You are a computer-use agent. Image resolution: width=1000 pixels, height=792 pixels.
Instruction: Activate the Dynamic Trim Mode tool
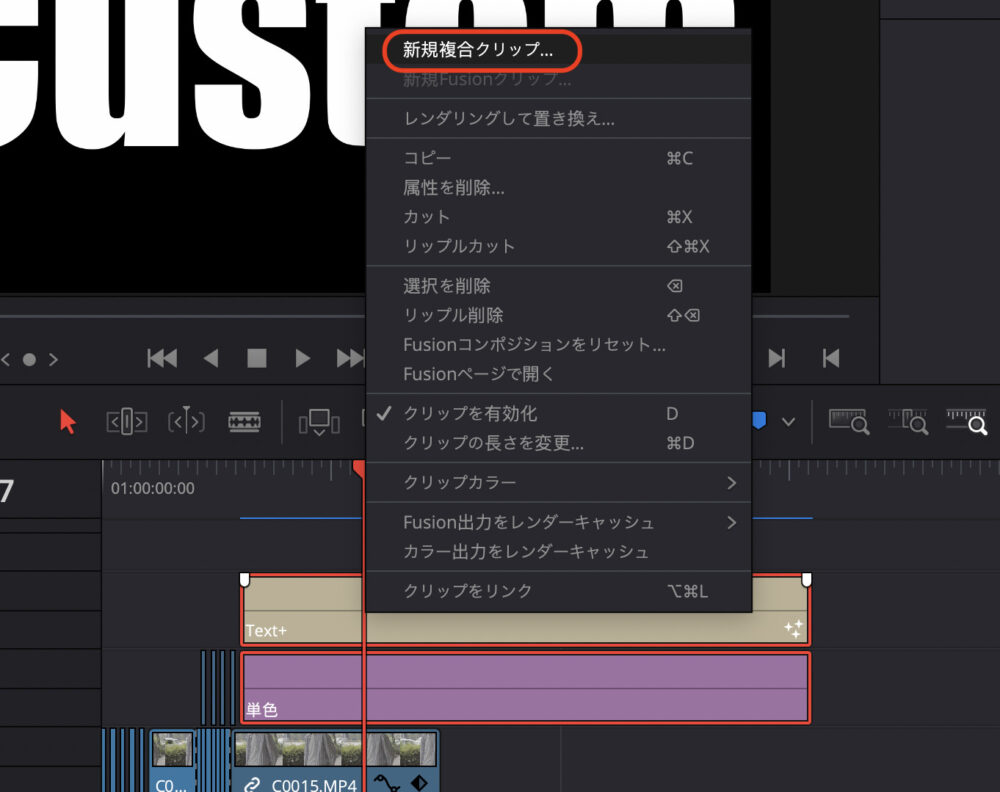tap(186, 422)
